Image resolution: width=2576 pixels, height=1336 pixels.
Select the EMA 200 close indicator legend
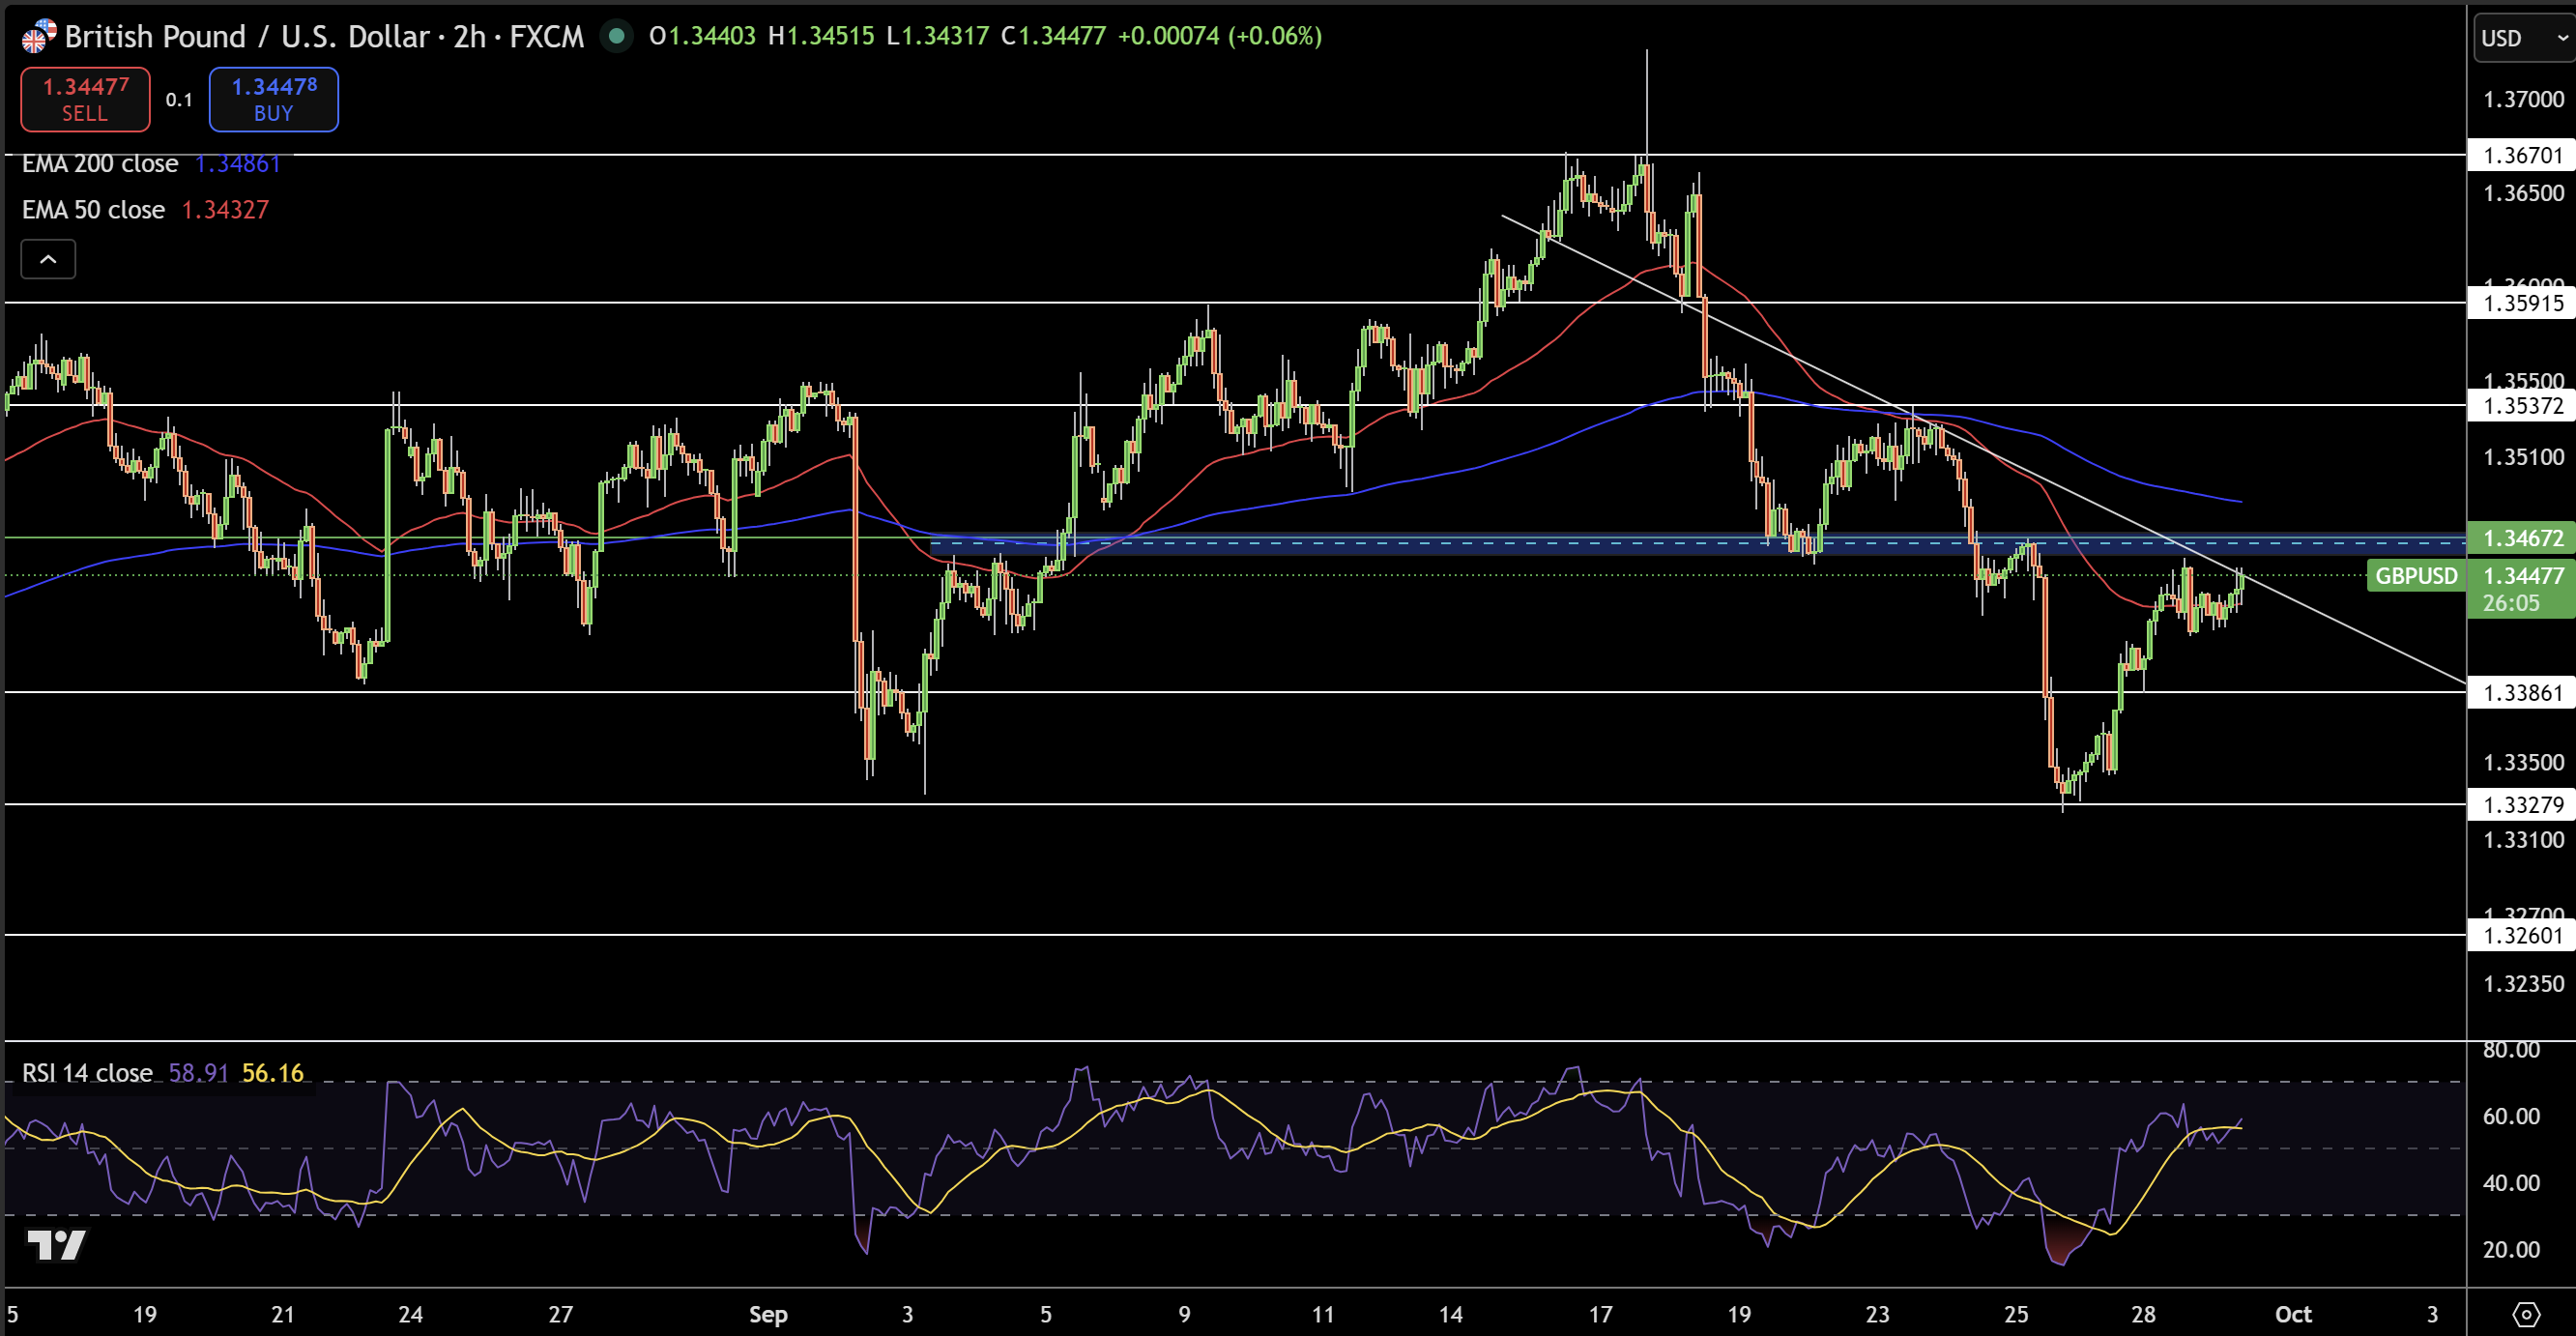pos(100,164)
